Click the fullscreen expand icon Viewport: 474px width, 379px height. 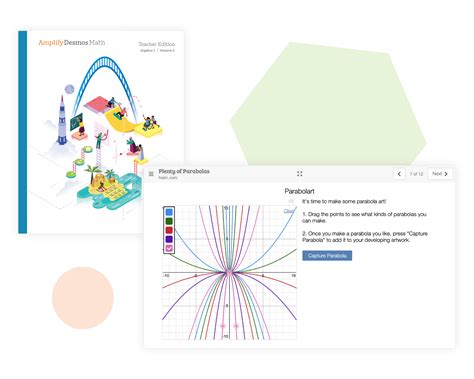click(300, 174)
